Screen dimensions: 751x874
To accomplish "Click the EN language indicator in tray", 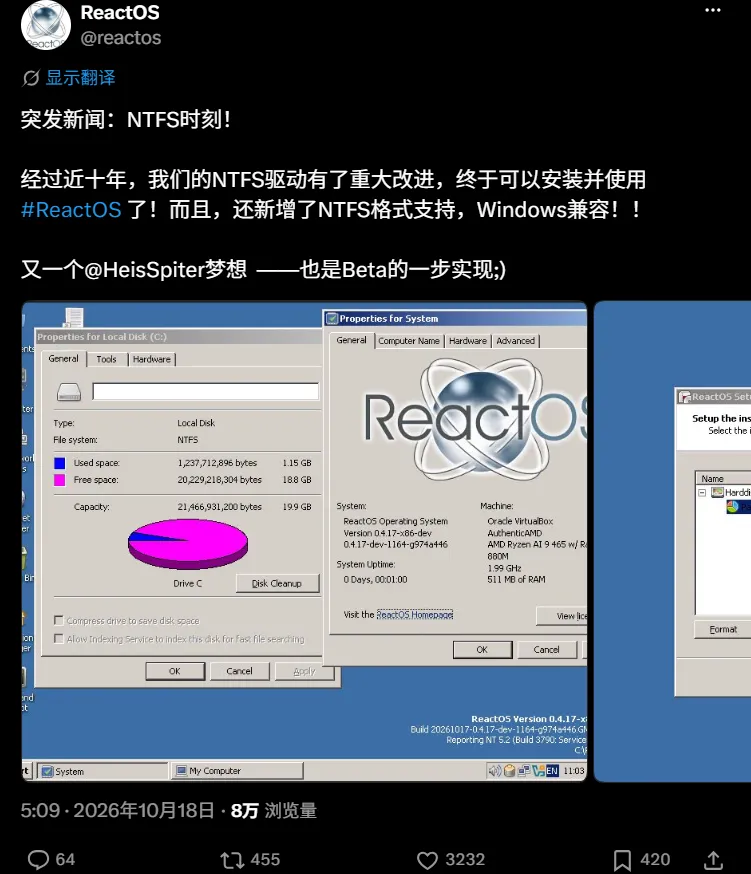I will click(x=552, y=771).
